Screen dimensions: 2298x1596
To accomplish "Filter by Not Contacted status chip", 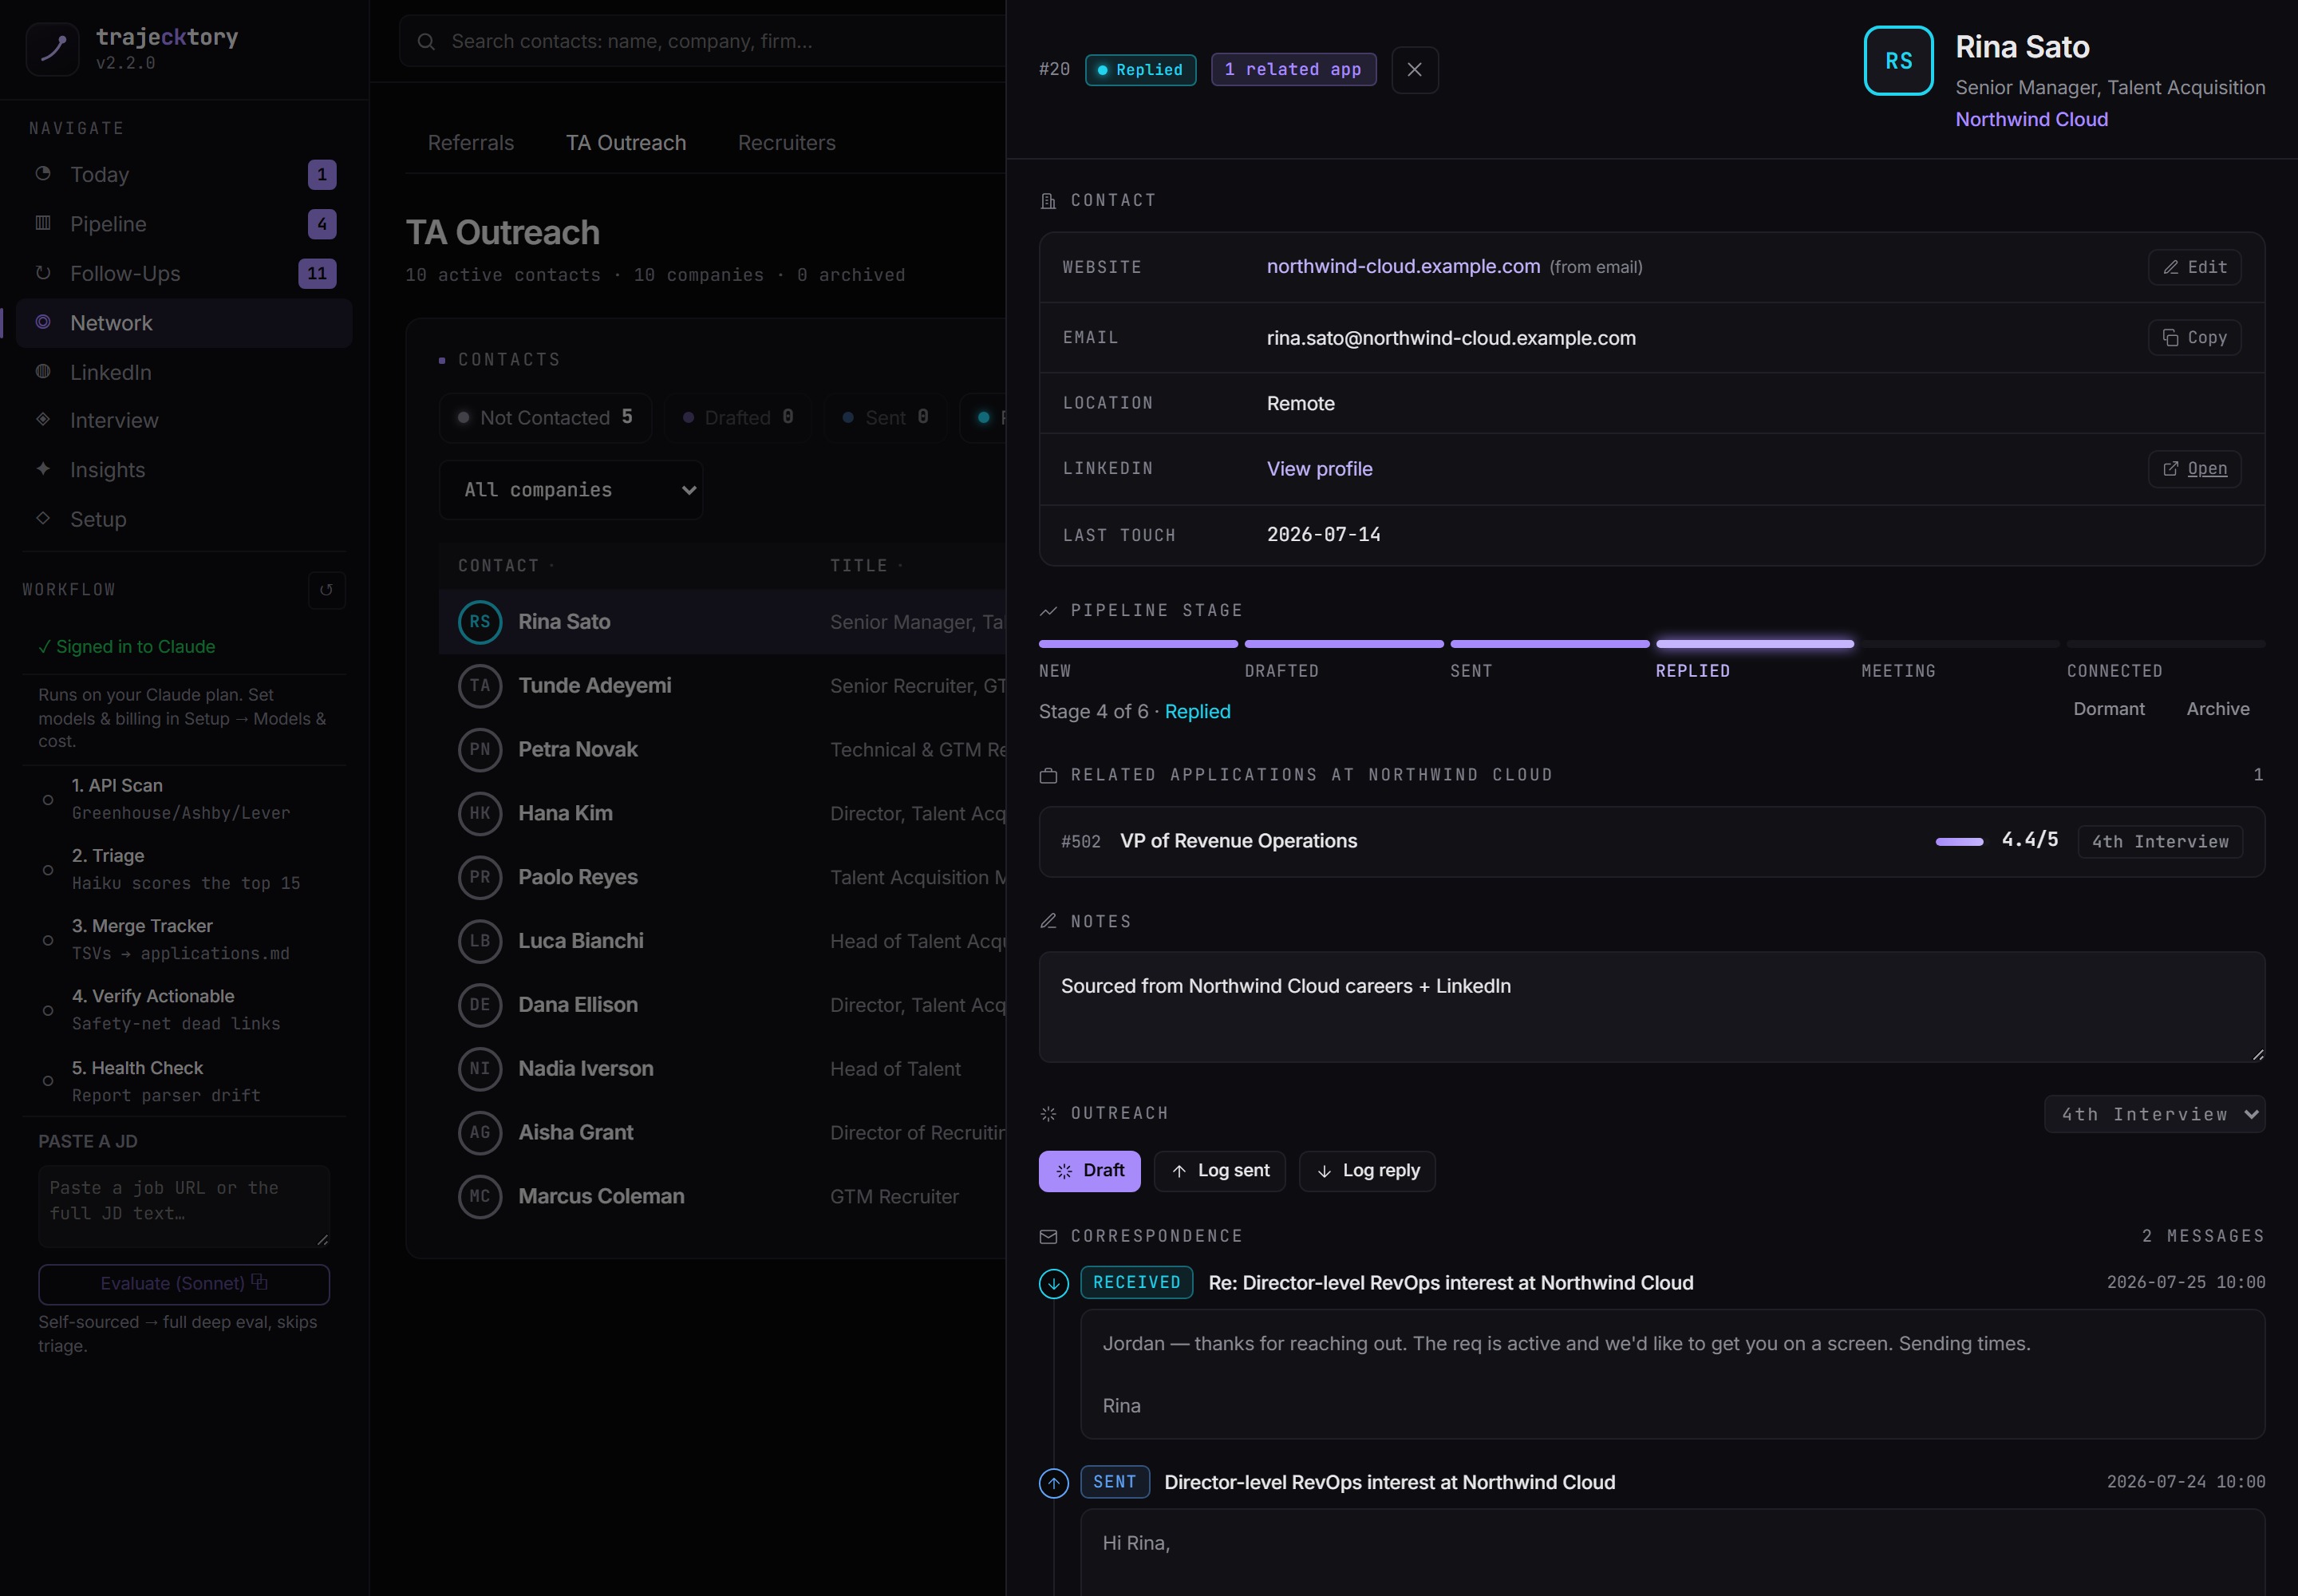I will point(545,418).
